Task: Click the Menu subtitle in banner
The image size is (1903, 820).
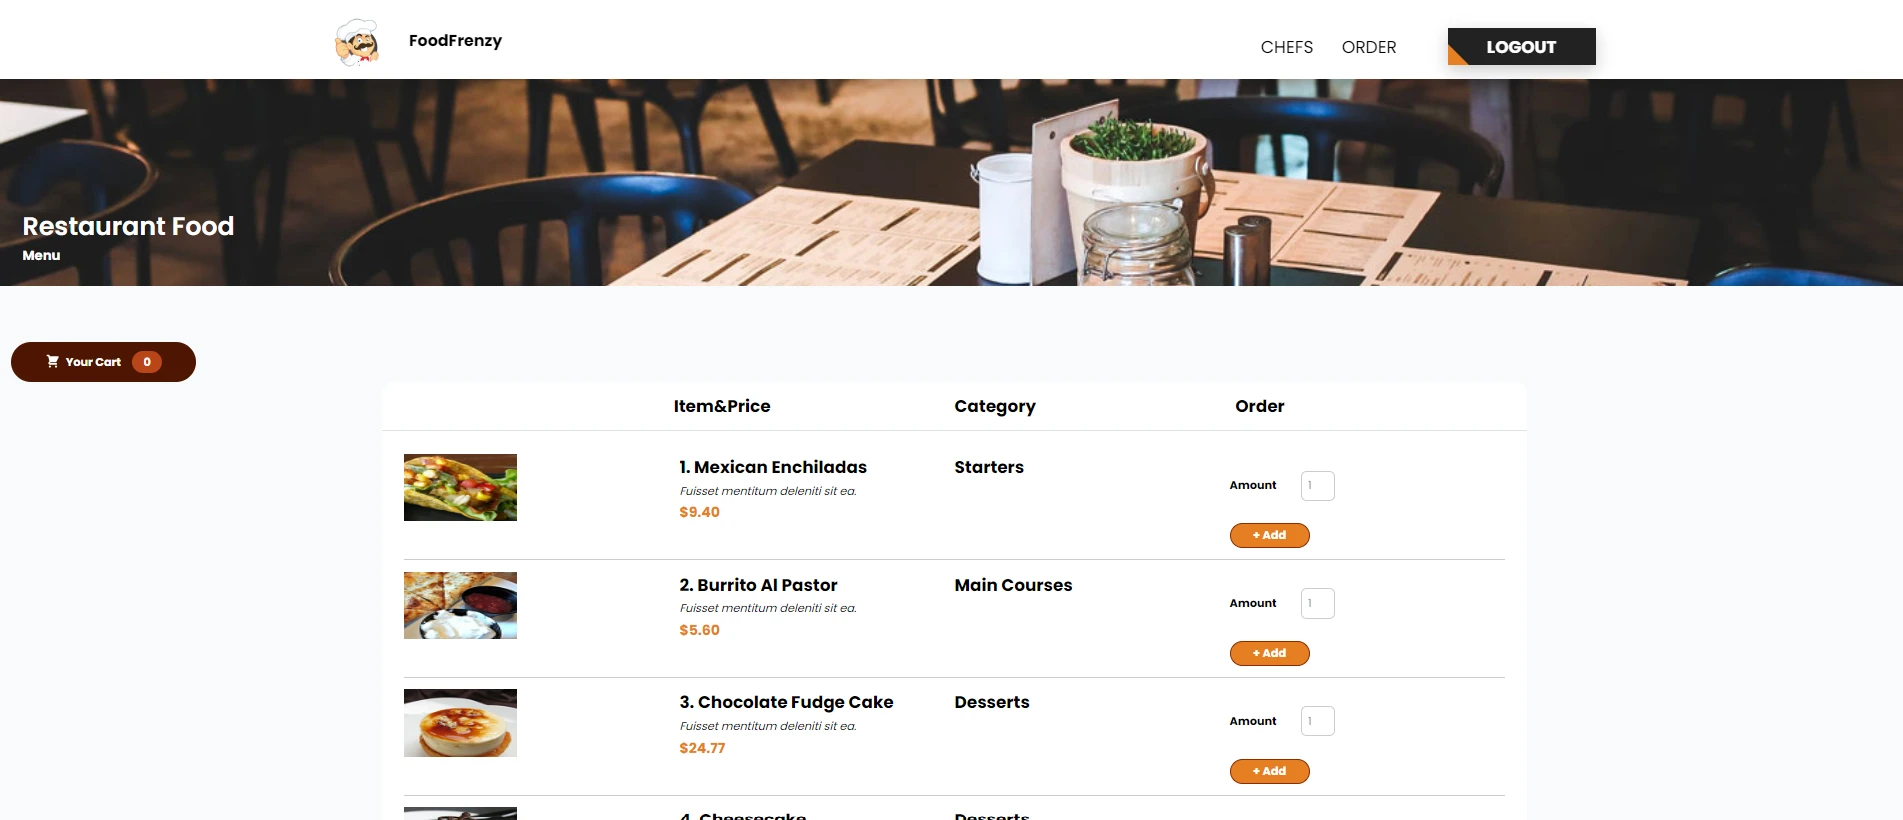Action: (x=41, y=255)
